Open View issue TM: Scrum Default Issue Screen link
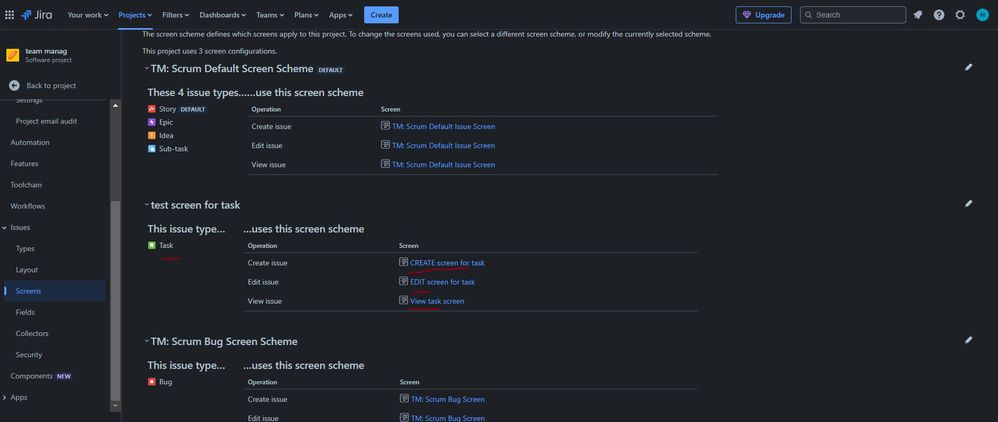The height and width of the screenshot is (422, 998). click(443, 165)
